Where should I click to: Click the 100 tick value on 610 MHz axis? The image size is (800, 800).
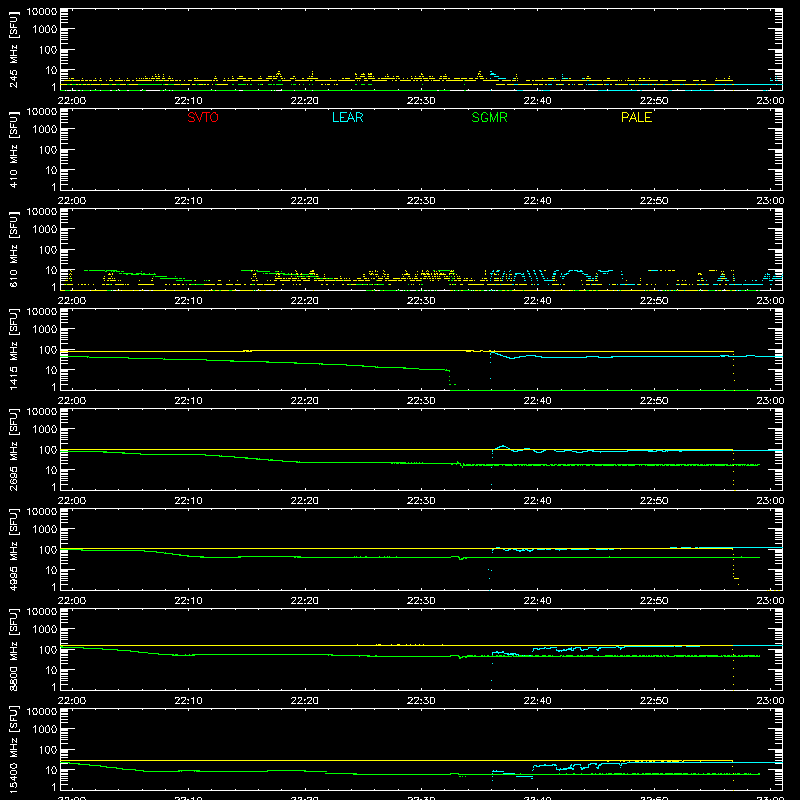coord(48,250)
